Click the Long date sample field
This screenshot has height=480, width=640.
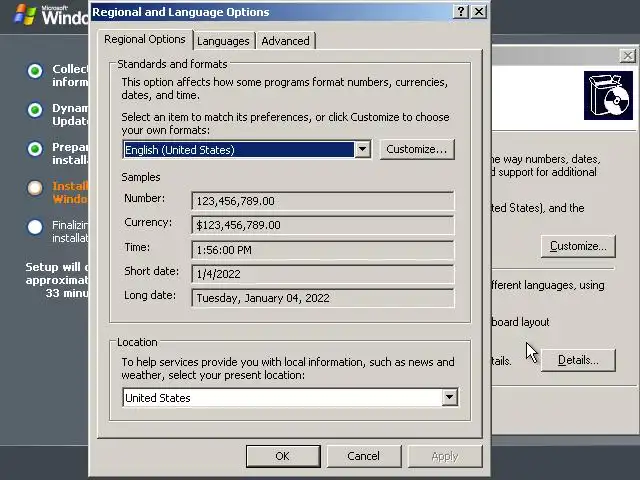322,298
